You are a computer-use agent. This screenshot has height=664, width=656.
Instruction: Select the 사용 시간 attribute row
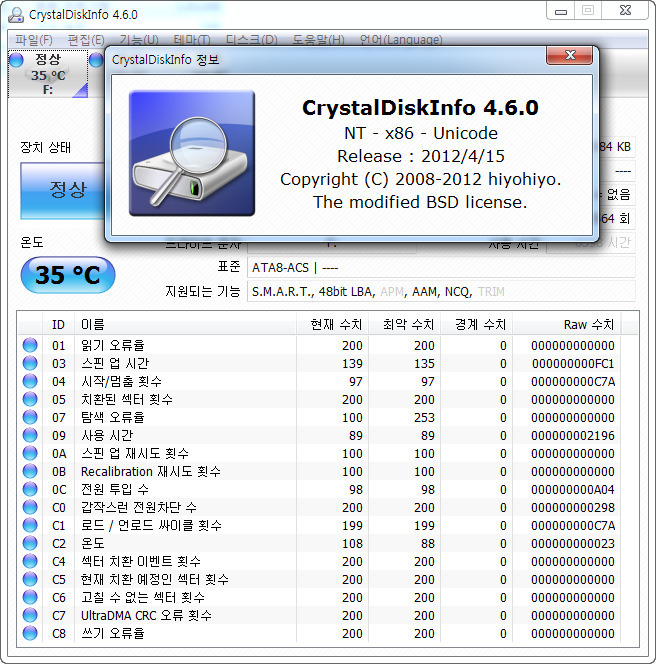tap(320, 435)
